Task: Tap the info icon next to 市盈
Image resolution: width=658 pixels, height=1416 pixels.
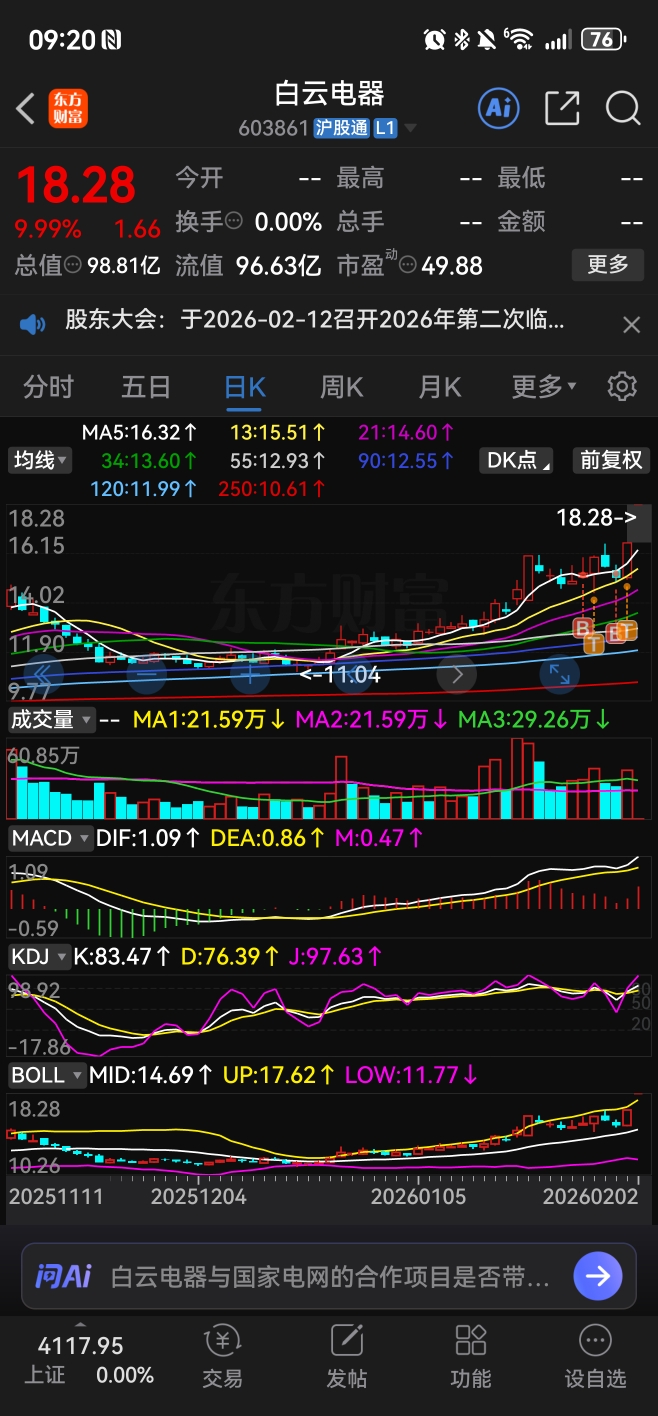Action: tap(407, 265)
